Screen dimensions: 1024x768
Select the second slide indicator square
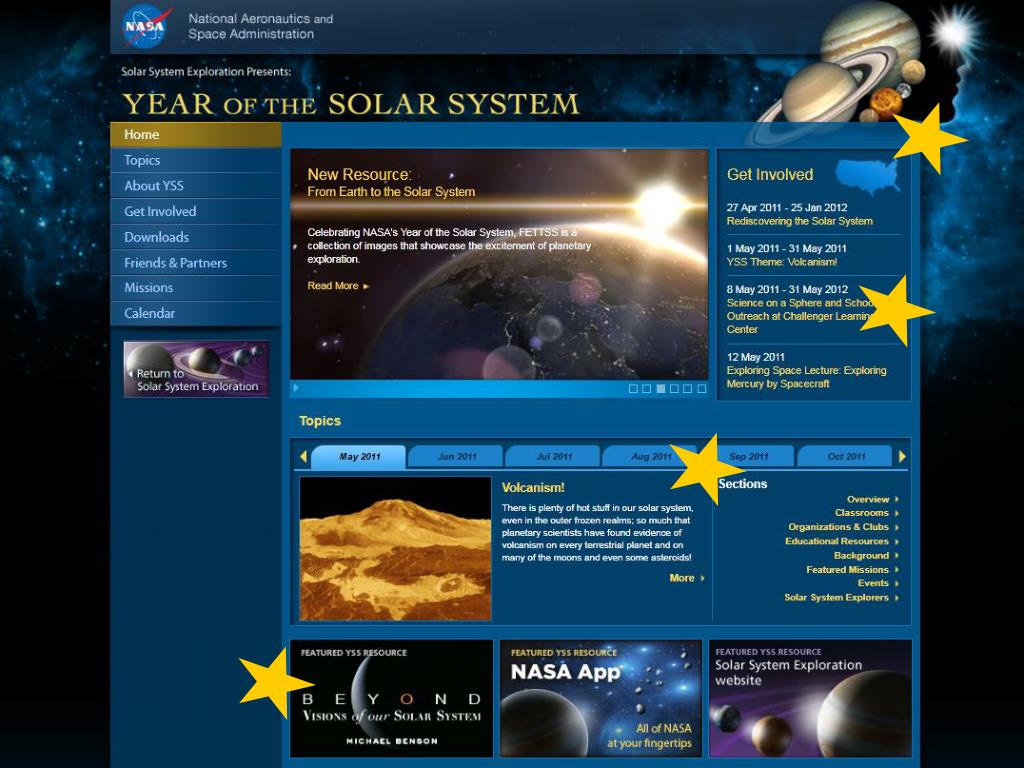647,389
